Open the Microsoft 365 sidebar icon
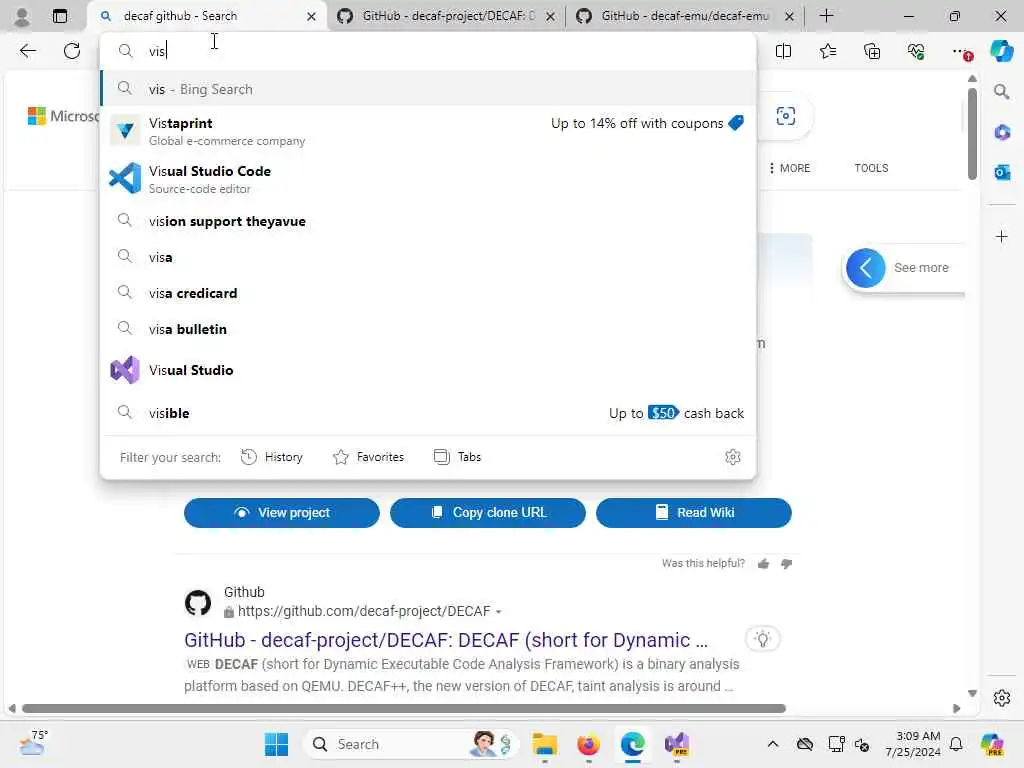 coord(1002,133)
